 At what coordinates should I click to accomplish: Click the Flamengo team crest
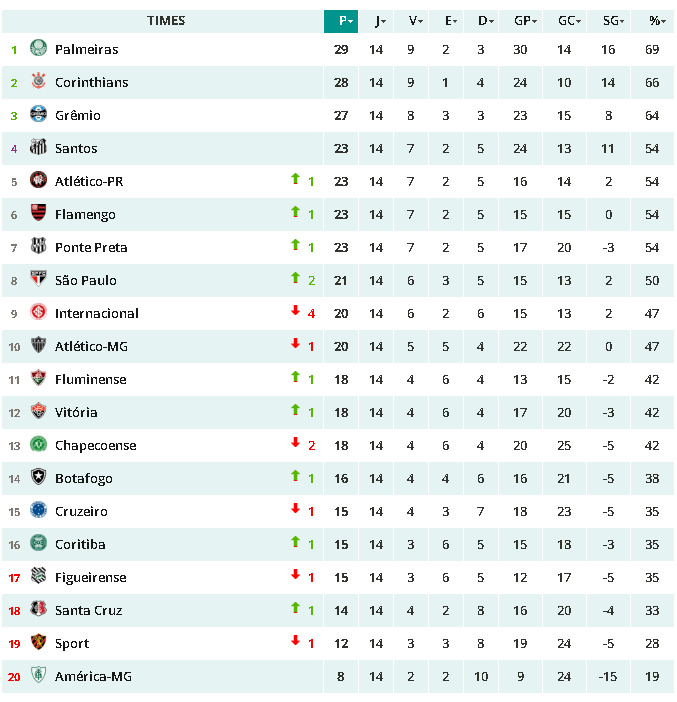point(39,214)
